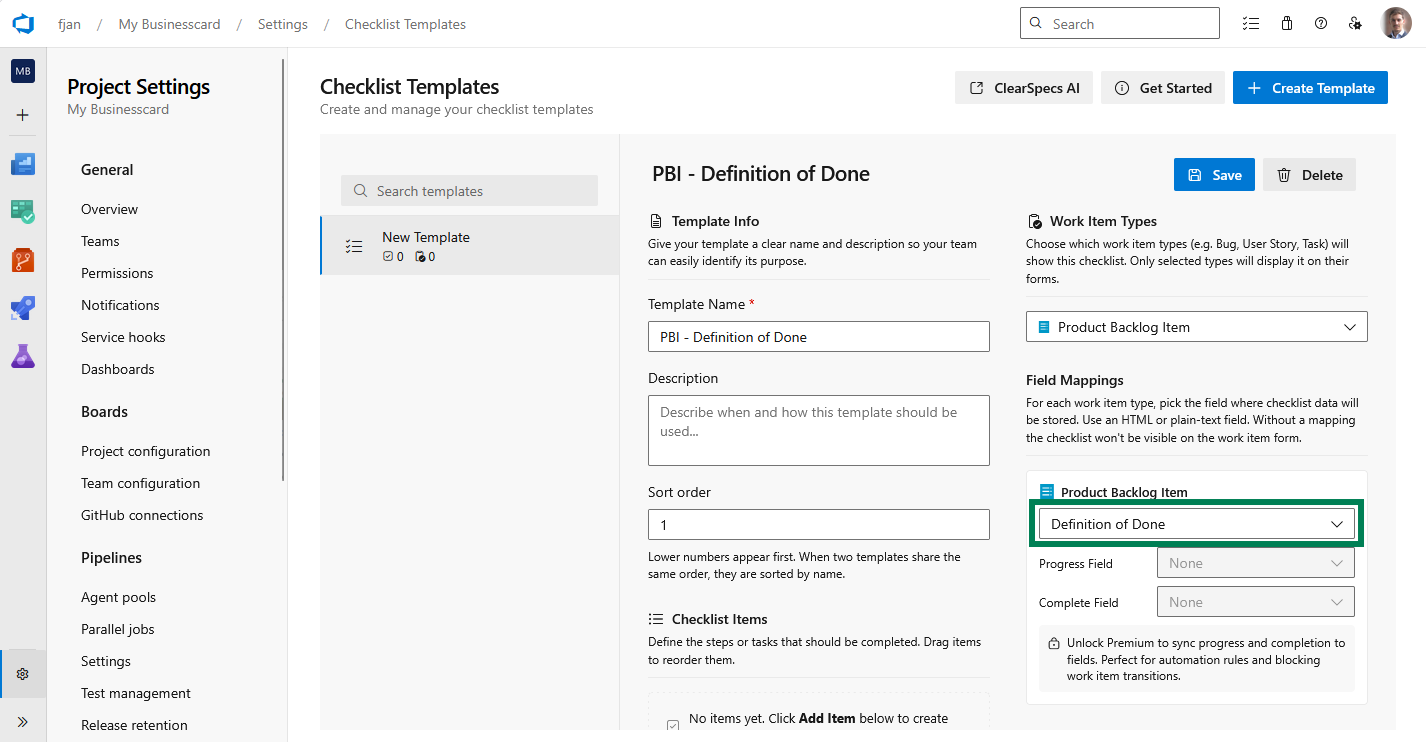Open Product Backlog Item work type dropdown

[1196, 327]
